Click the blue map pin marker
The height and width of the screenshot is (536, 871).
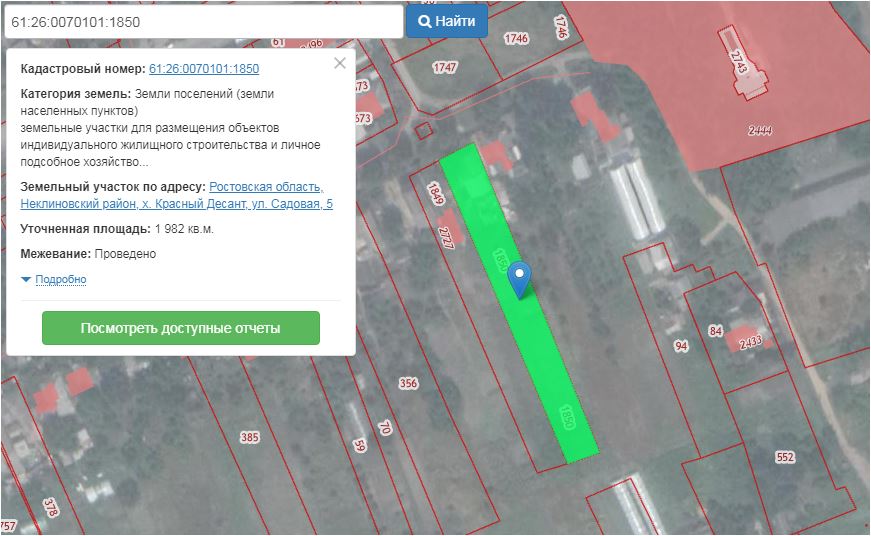point(519,279)
